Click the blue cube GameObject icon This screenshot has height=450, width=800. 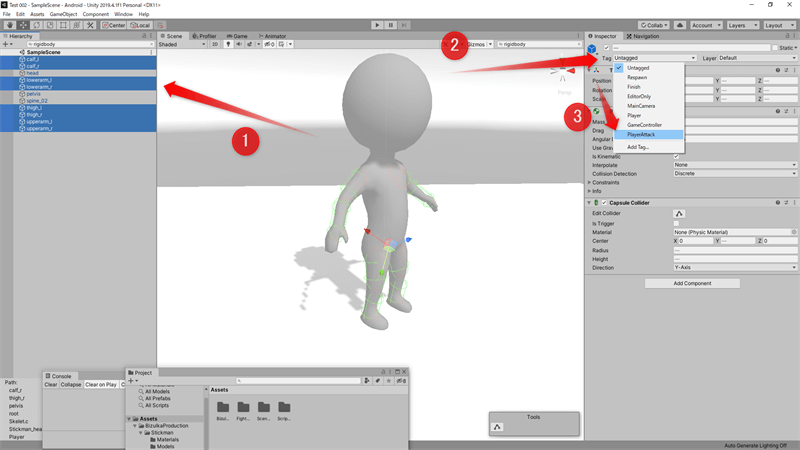tap(592, 49)
